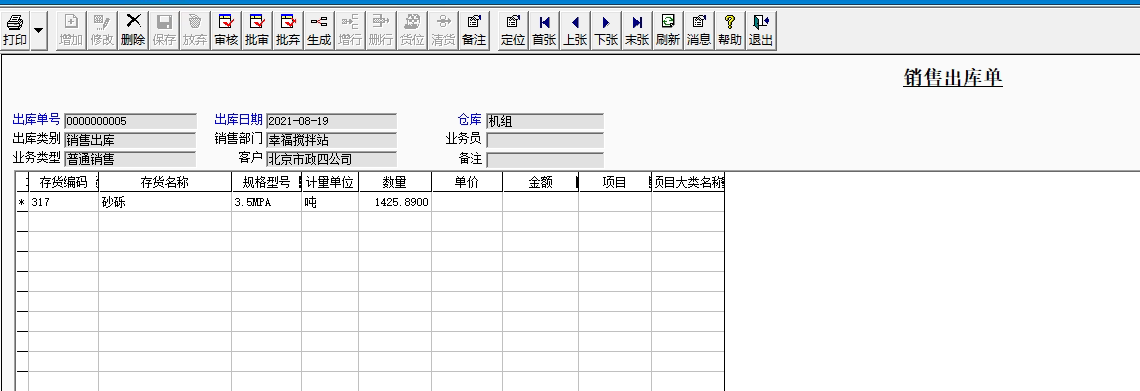Click the 存货编码 column header

(x=63, y=182)
